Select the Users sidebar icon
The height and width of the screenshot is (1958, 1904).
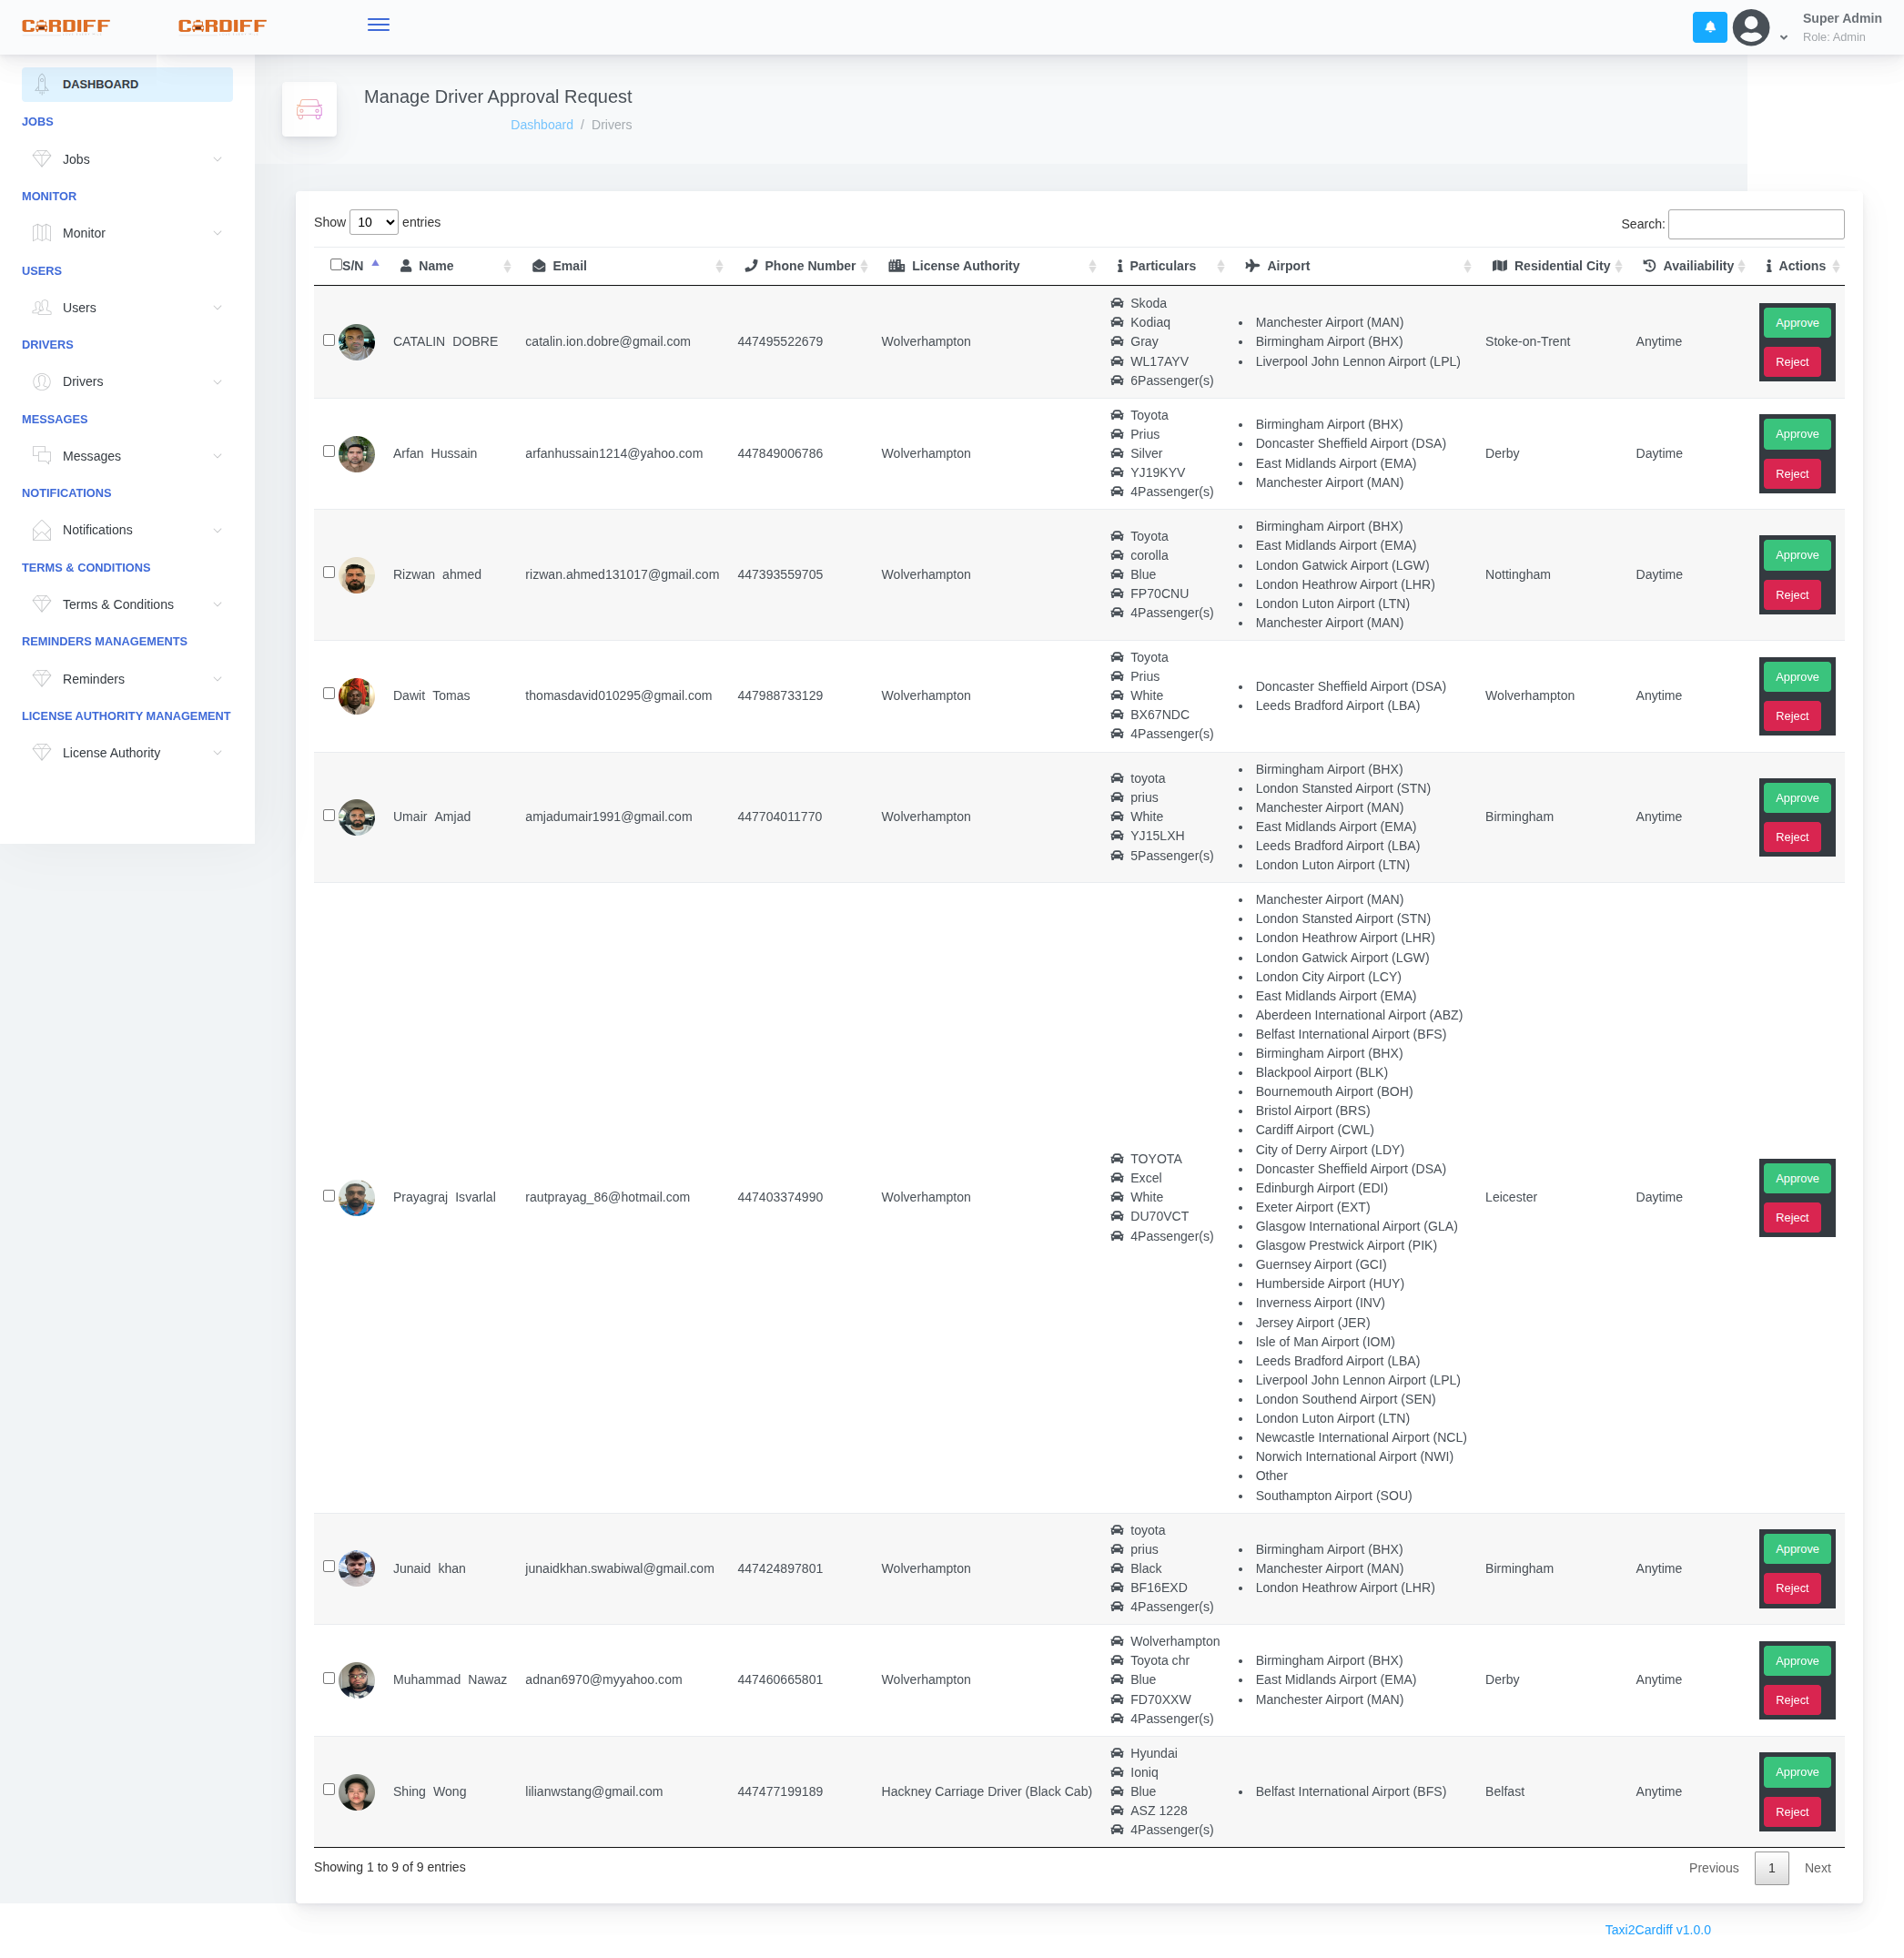pyautogui.click(x=41, y=307)
